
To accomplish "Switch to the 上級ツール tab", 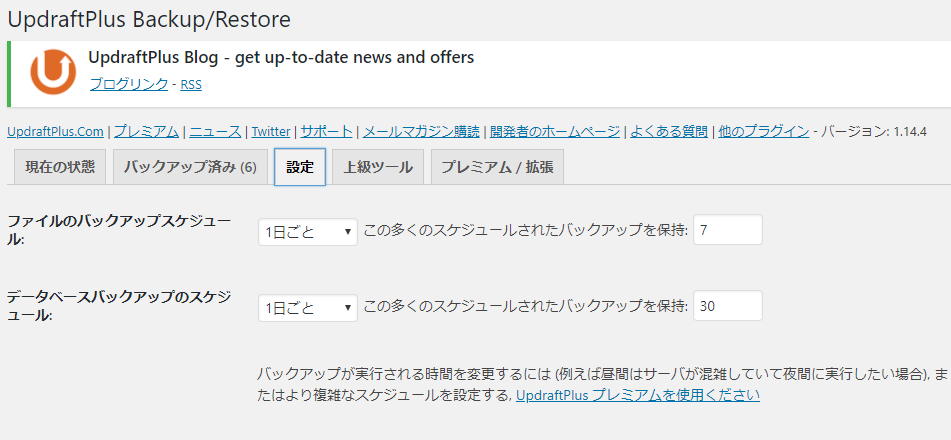I will pos(378,167).
